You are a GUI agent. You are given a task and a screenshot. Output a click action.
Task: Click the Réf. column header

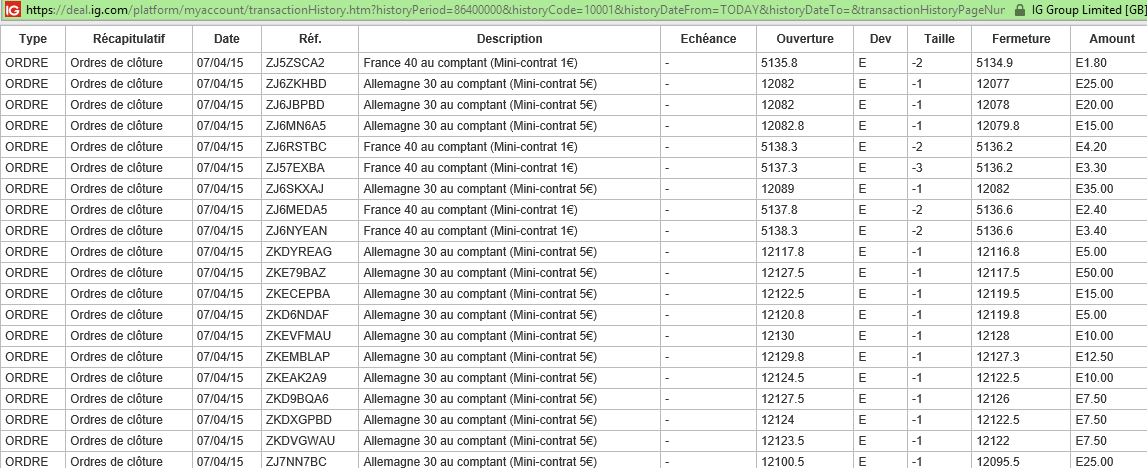[309, 39]
